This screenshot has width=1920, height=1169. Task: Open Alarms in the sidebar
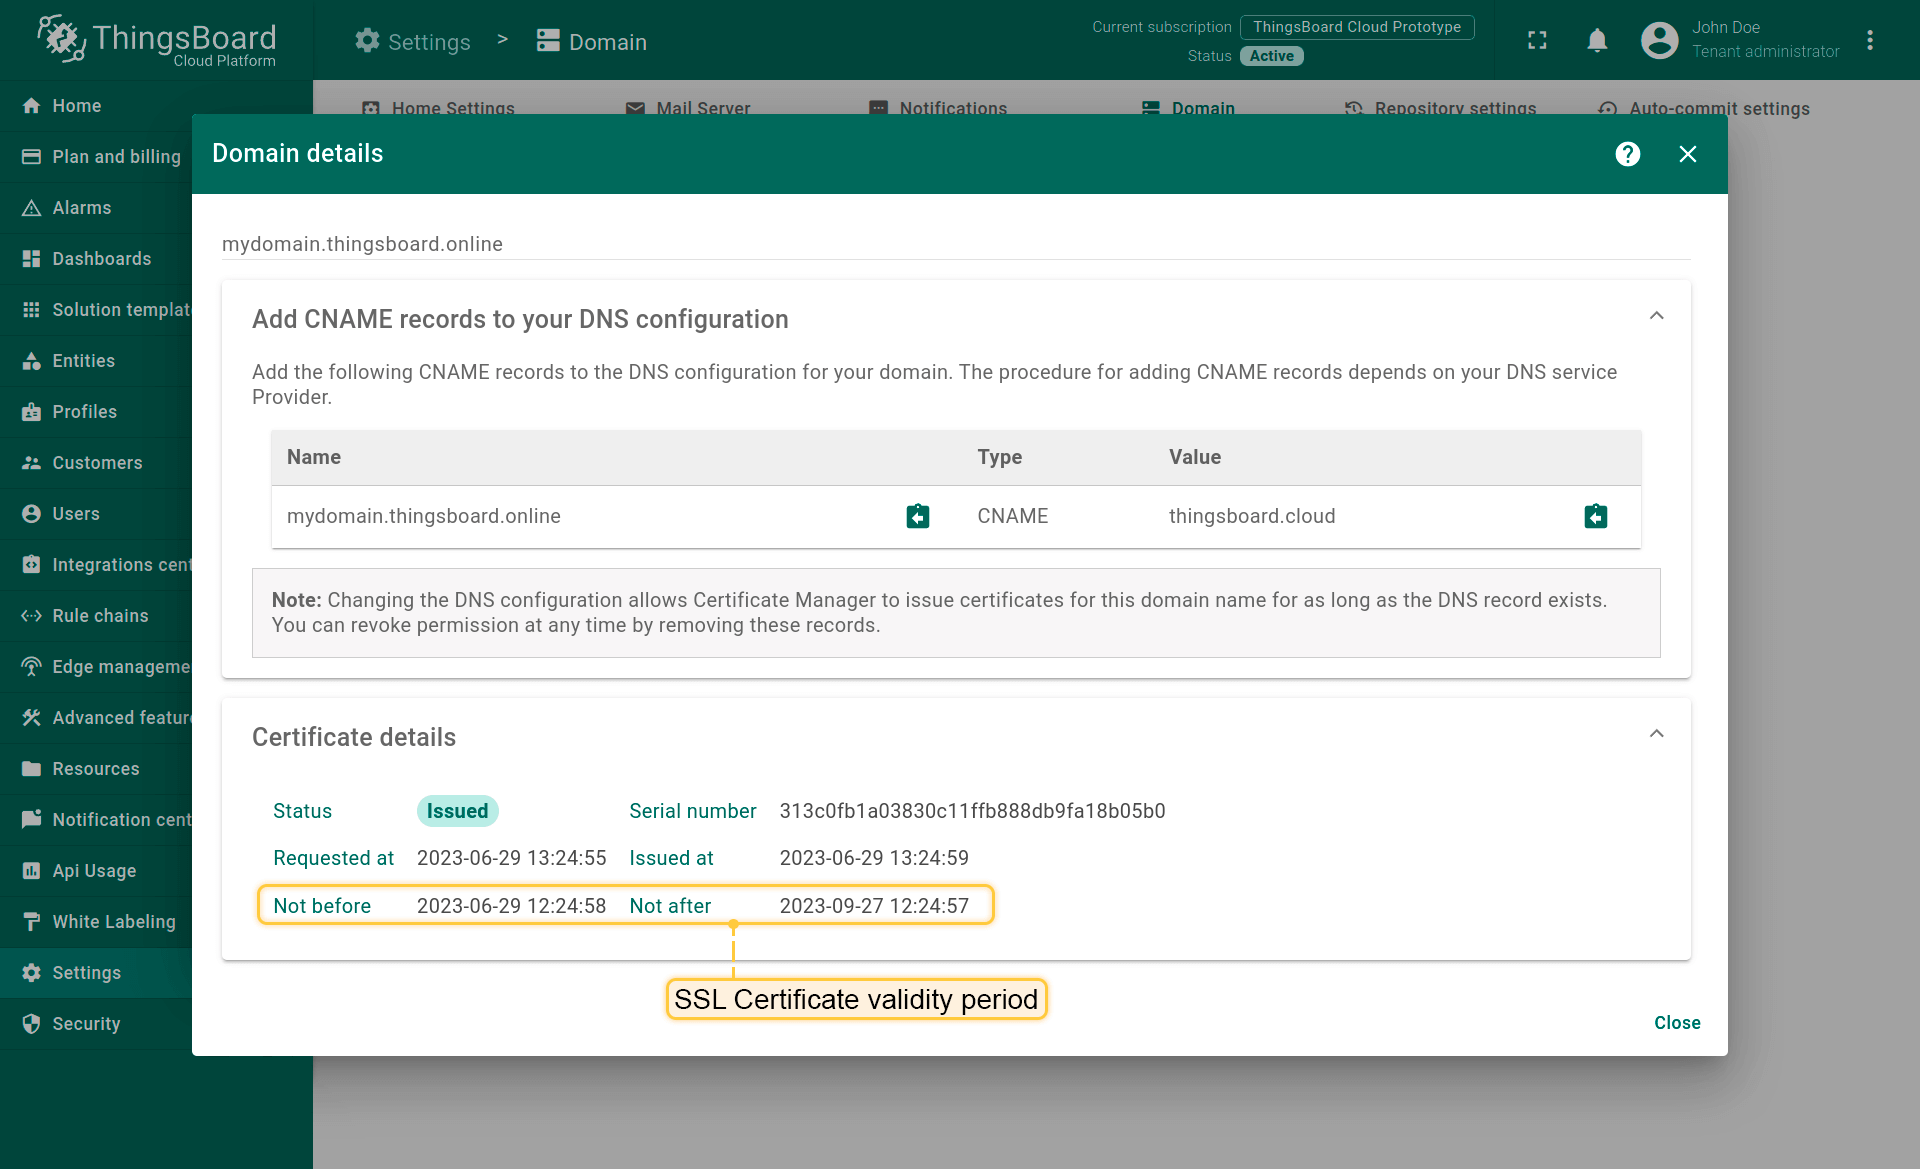82,208
